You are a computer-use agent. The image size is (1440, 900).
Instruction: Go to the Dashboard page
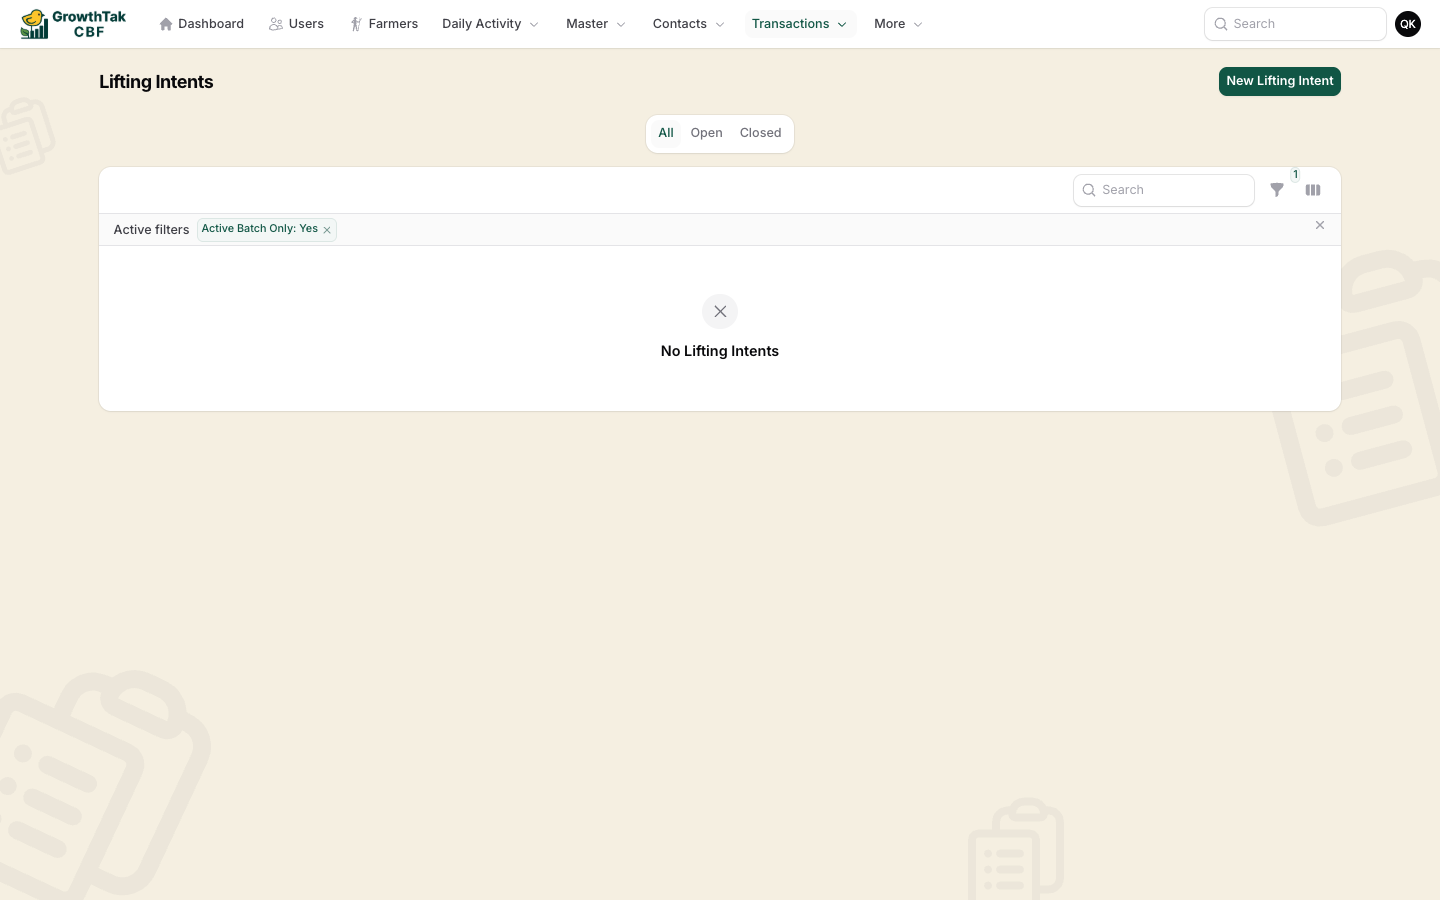click(x=201, y=24)
